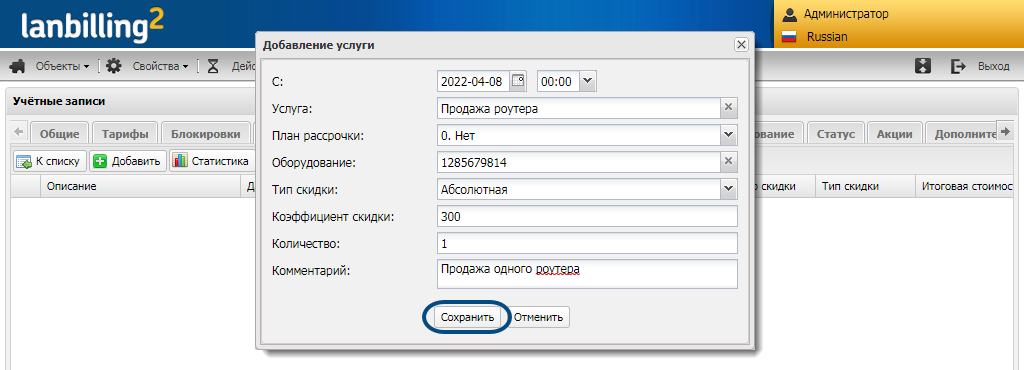
Task: Switch to the Тарифы tab
Action: pyautogui.click(x=125, y=133)
